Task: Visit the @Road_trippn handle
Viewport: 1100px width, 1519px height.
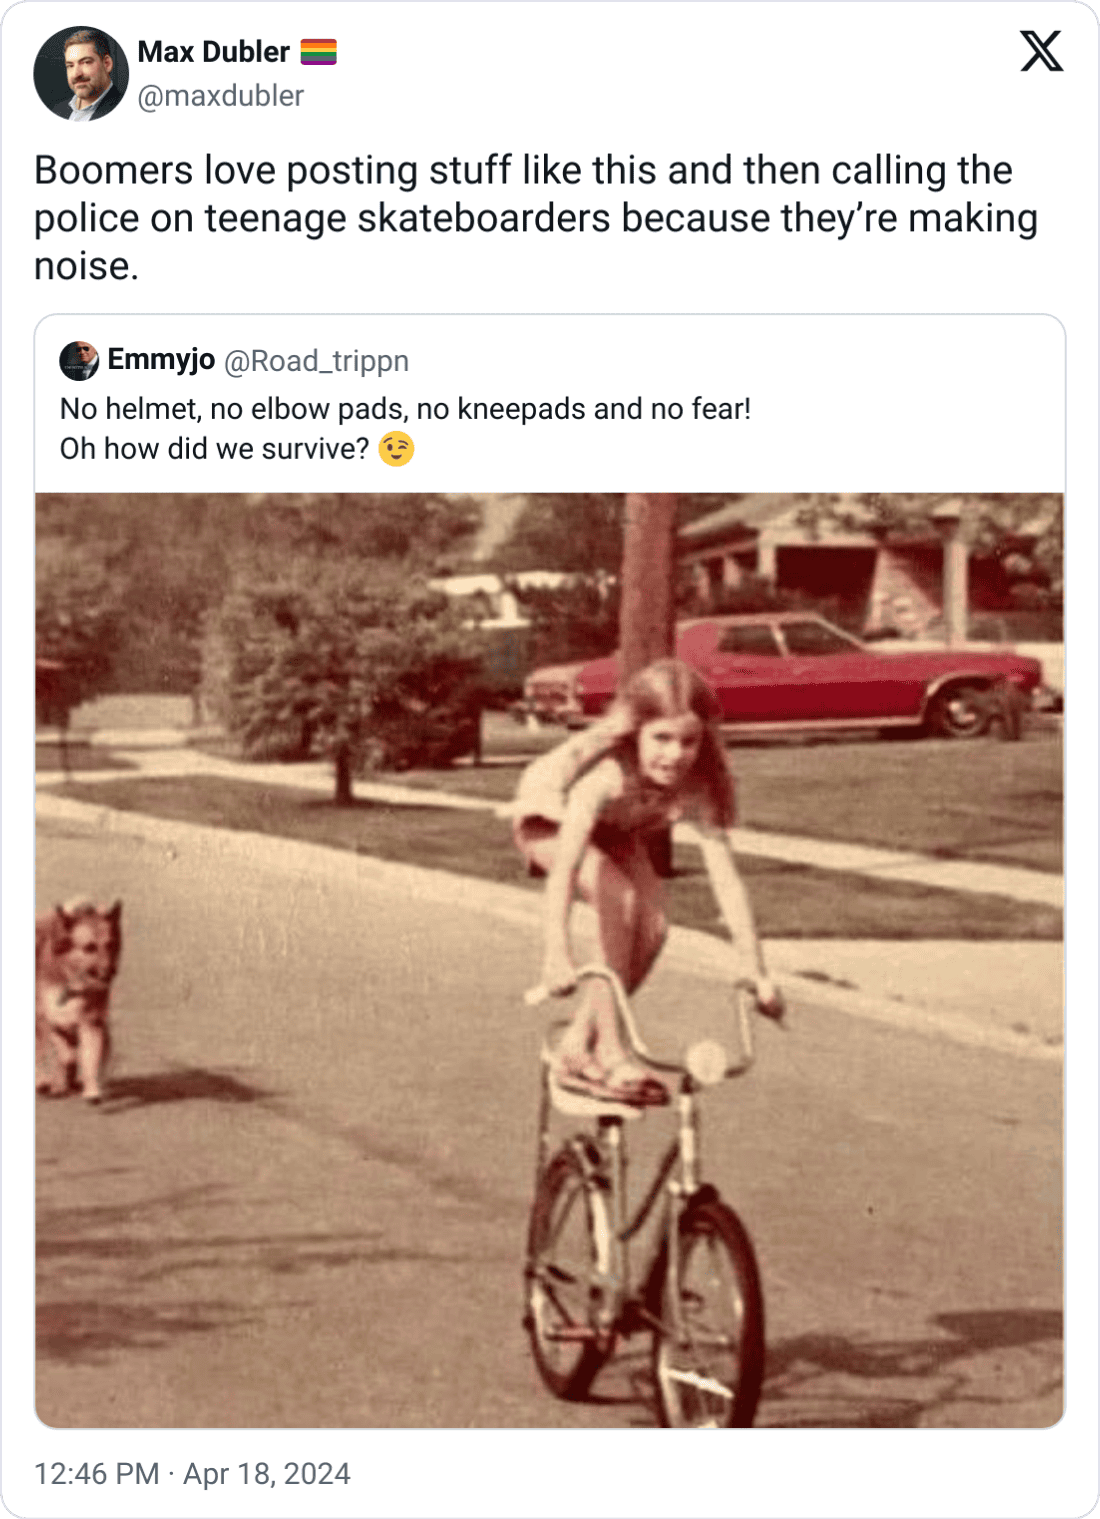Action: coord(316,361)
